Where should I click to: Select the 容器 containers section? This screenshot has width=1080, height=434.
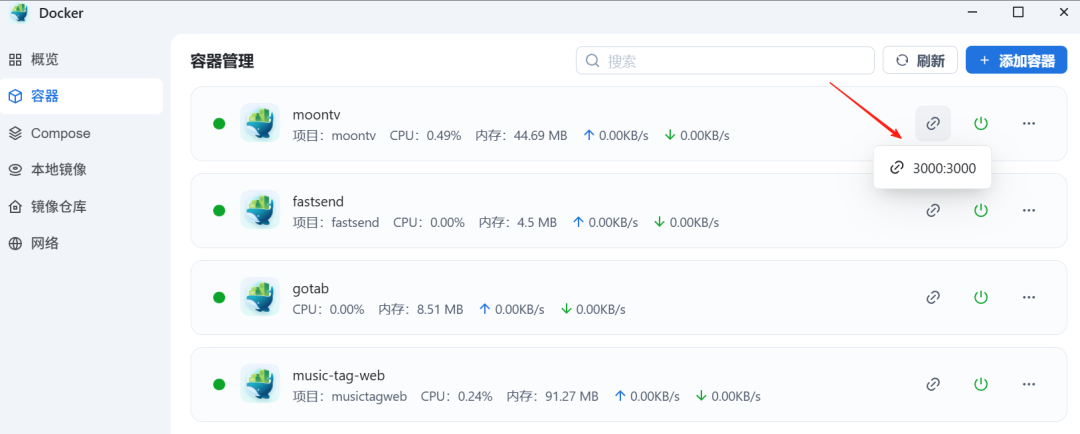pos(81,96)
